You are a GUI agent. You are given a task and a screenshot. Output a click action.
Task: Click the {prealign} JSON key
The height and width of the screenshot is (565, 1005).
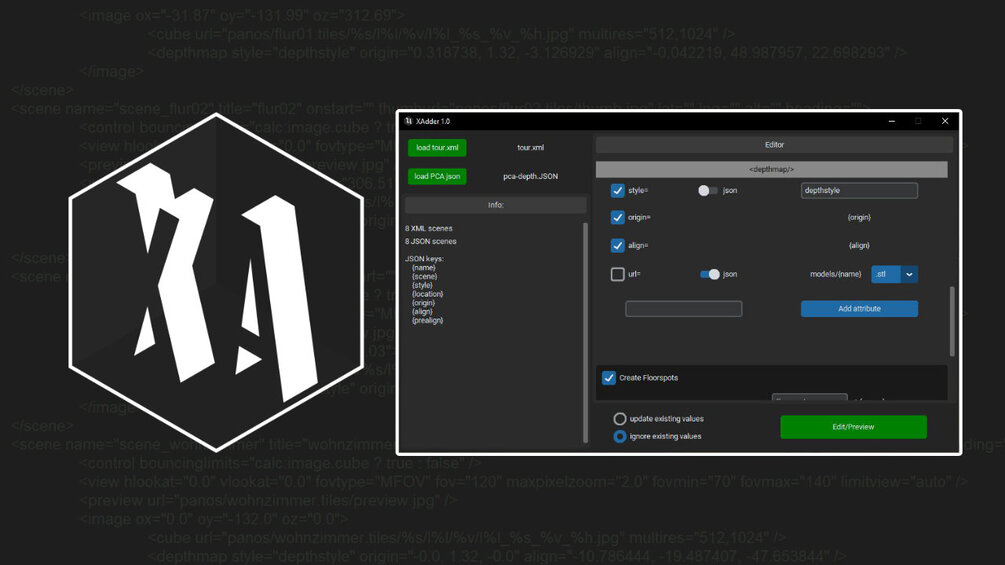coord(428,320)
